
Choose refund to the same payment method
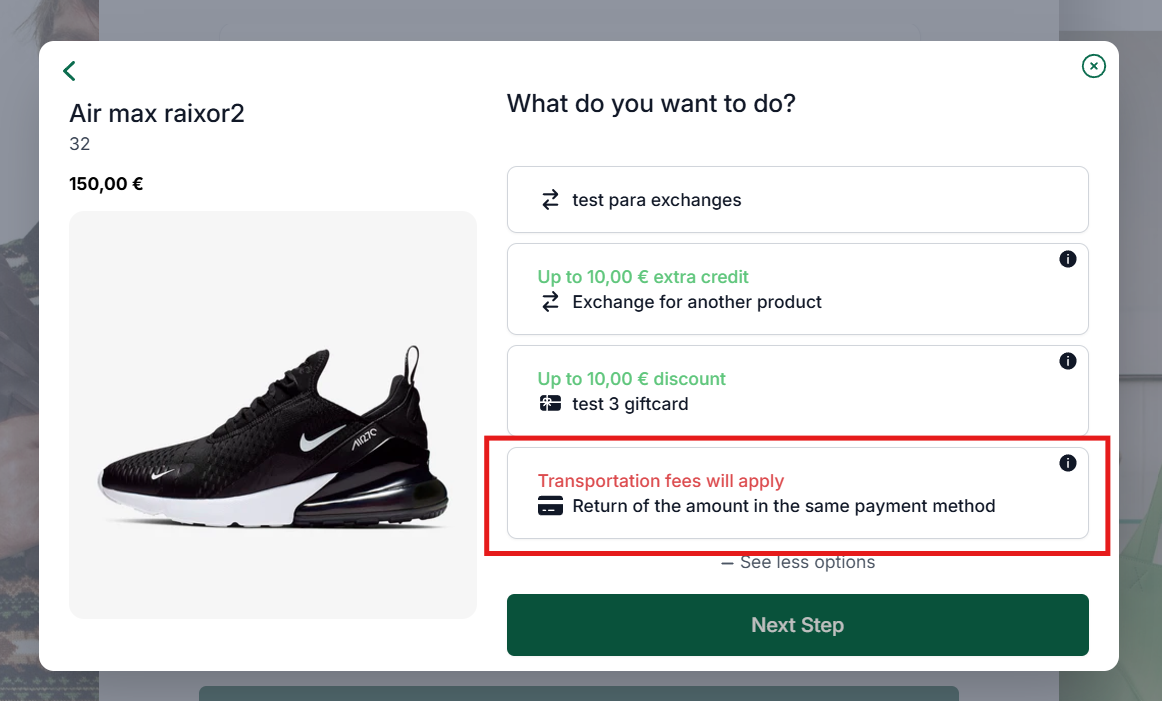tap(797, 493)
